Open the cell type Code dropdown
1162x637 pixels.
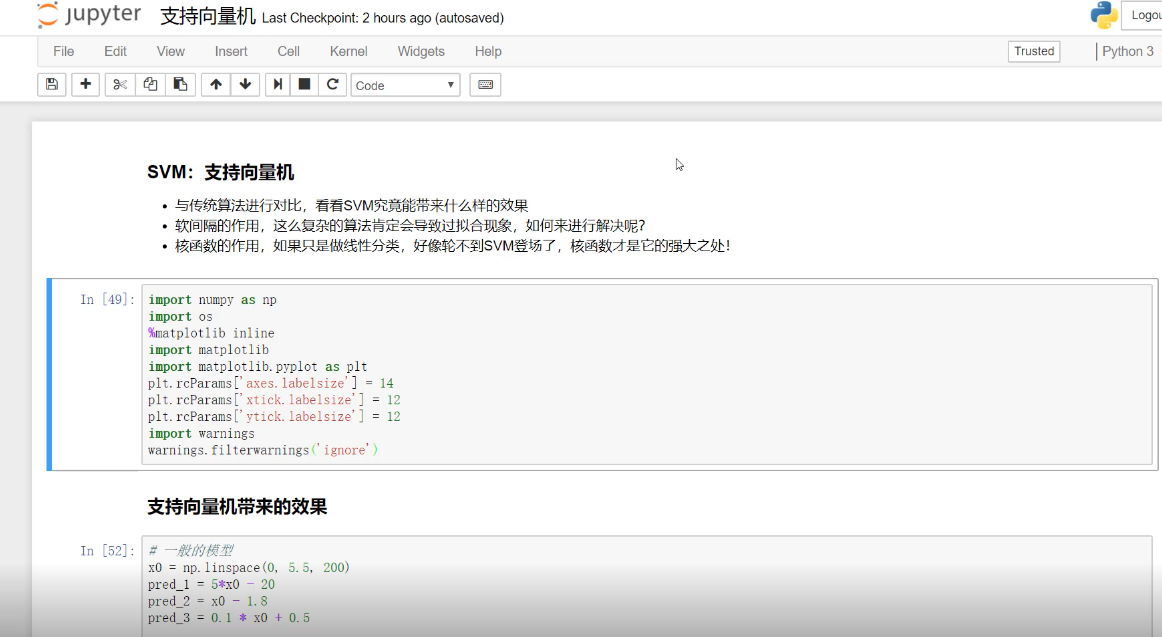click(x=405, y=85)
